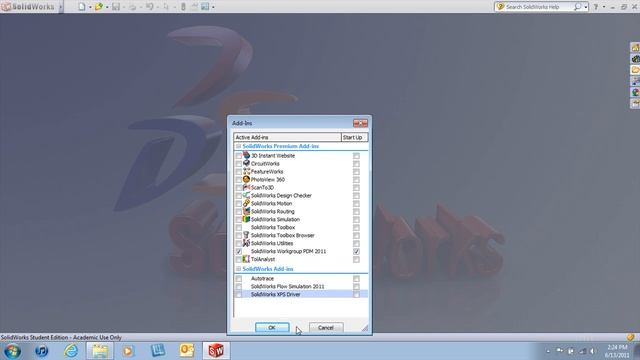The height and width of the screenshot is (360, 640).
Task: Enable 3D Instant Website add-in checkbox
Action: coord(239,156)
